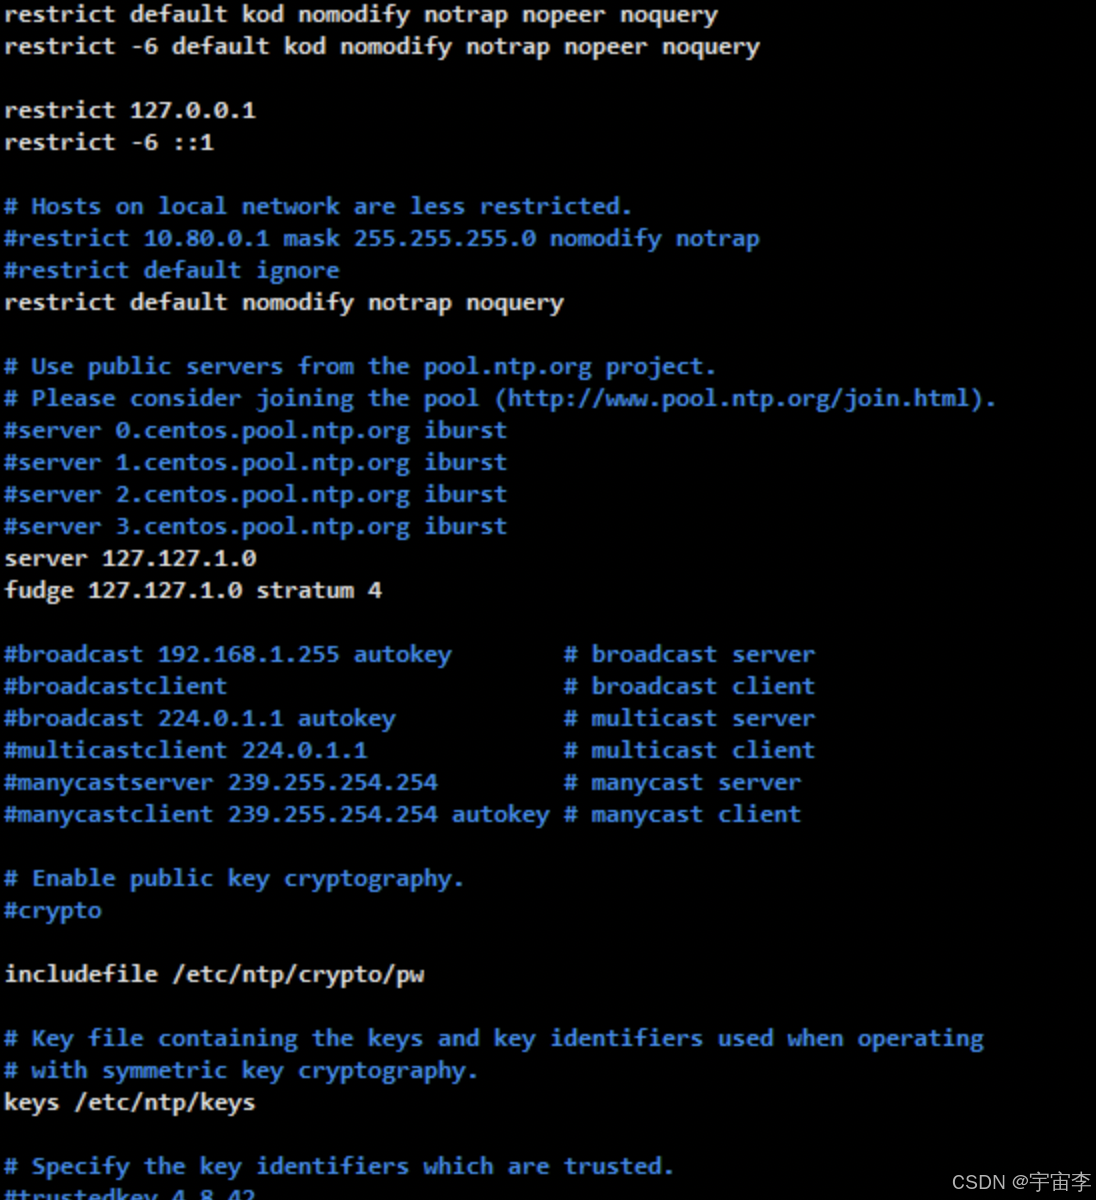Click 'restrict default nomodify notrap noquery' line
1096x1200 pixels.
[284, 302]
